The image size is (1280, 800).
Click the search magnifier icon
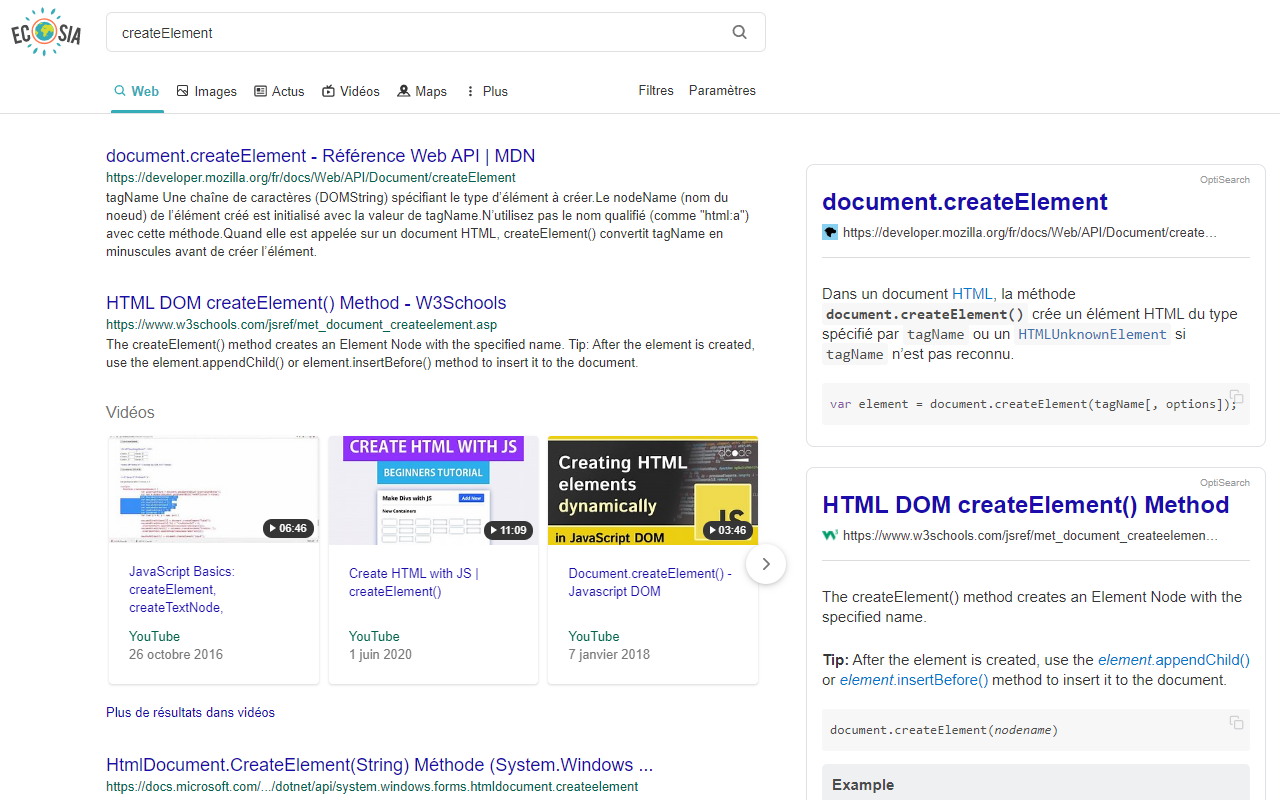pyautogui.click(x=739, y=32)
